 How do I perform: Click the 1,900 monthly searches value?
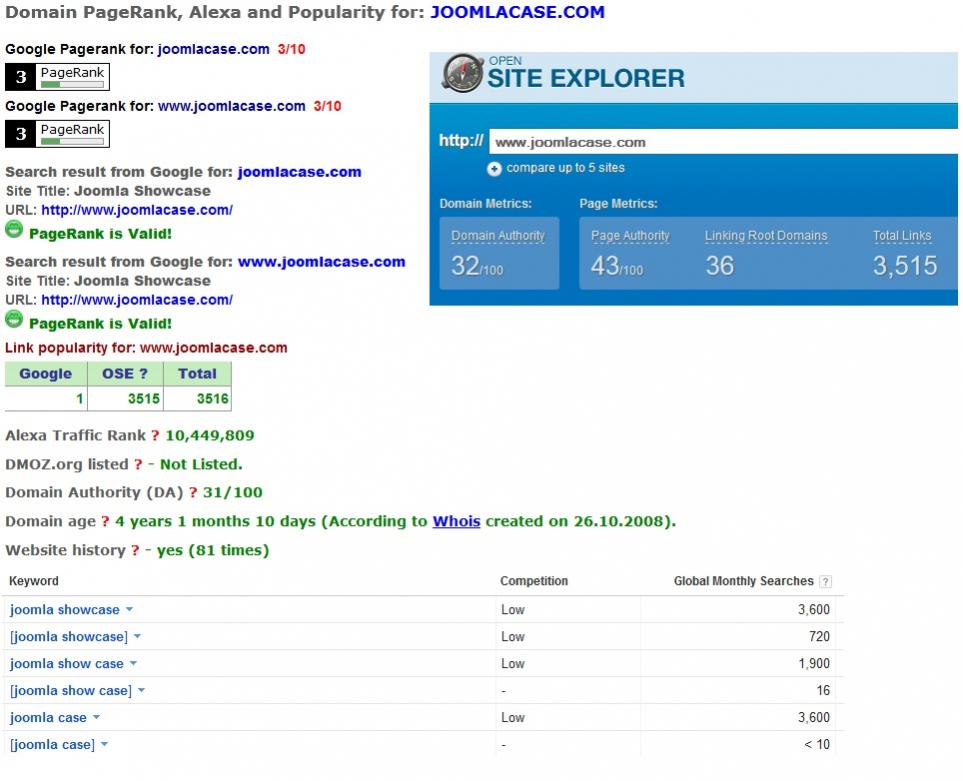click(x=814, y=664)
